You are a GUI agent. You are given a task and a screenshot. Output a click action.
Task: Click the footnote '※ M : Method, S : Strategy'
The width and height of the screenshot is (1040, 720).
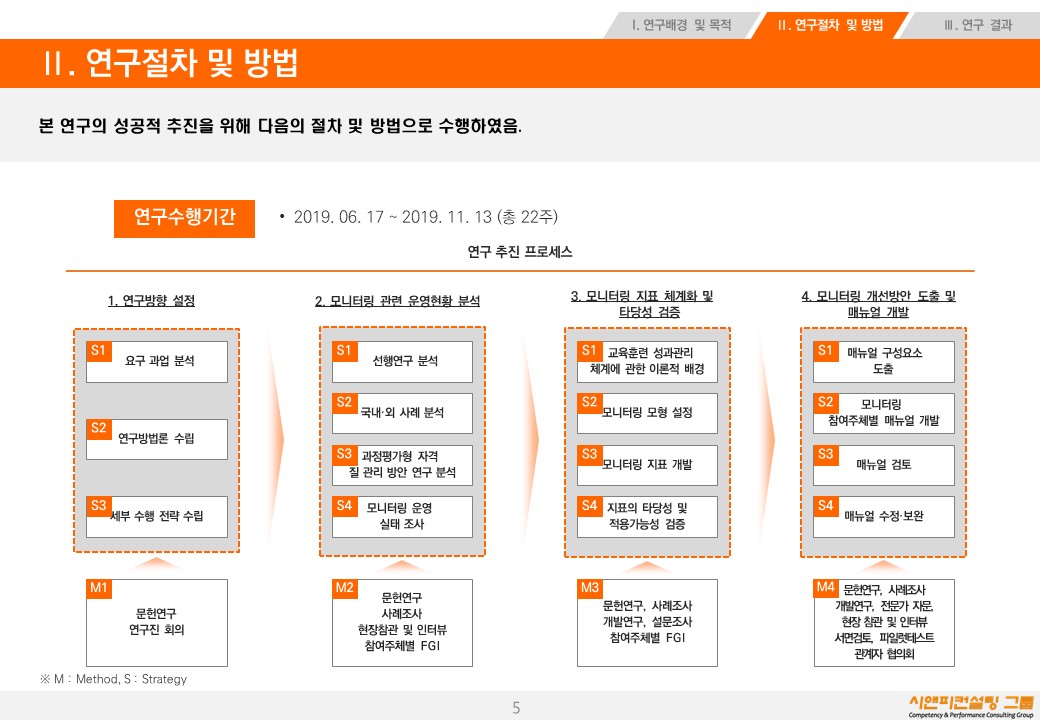113,679
